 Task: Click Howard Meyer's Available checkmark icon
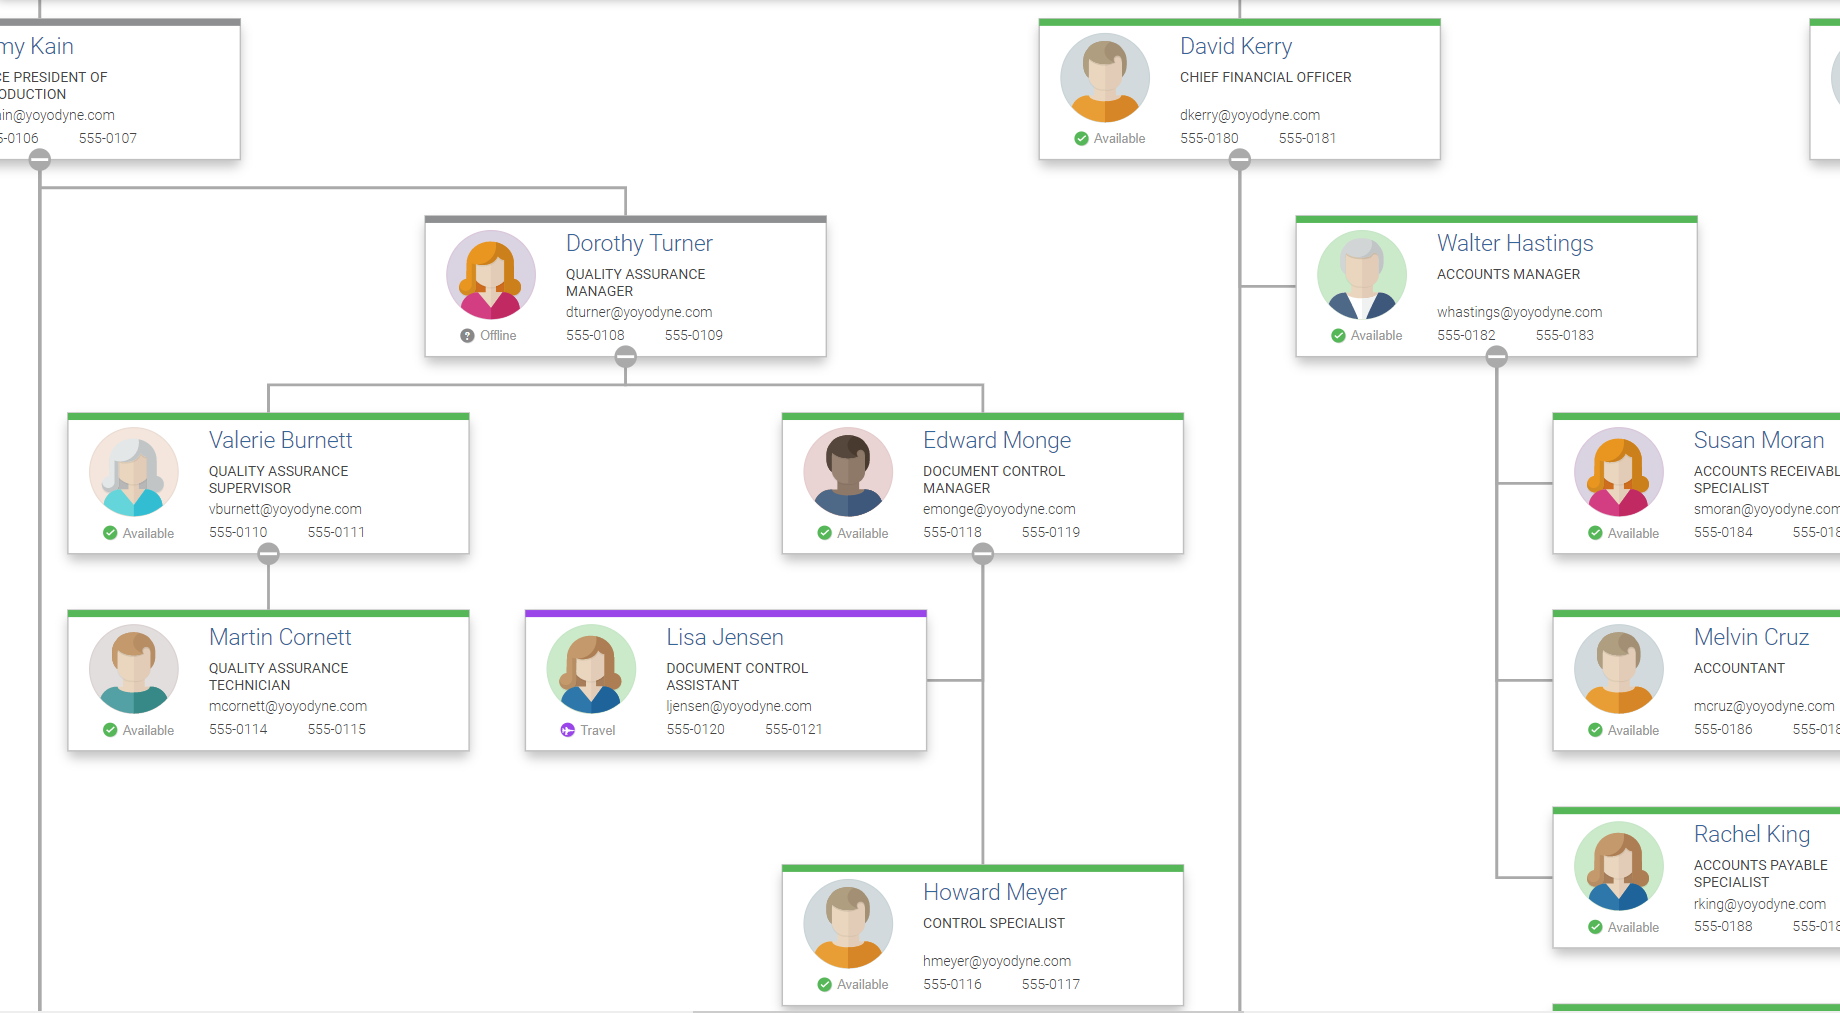tap(824, 985)
